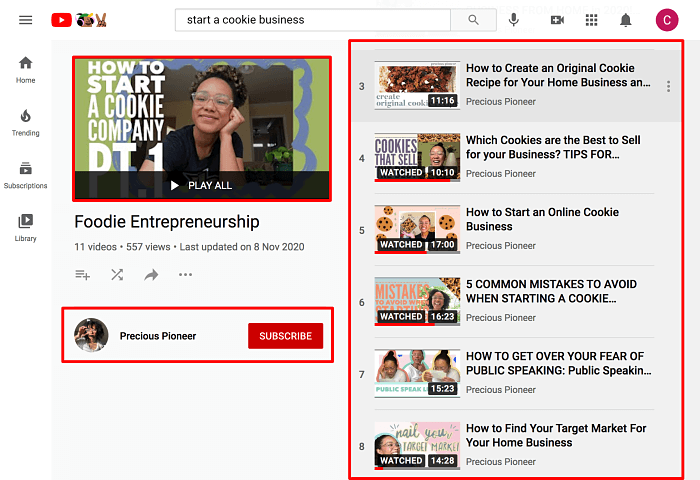Open playlist more options ellipsis
The image size is (700, 480).
pyautogui.click(x=185, y=275)
